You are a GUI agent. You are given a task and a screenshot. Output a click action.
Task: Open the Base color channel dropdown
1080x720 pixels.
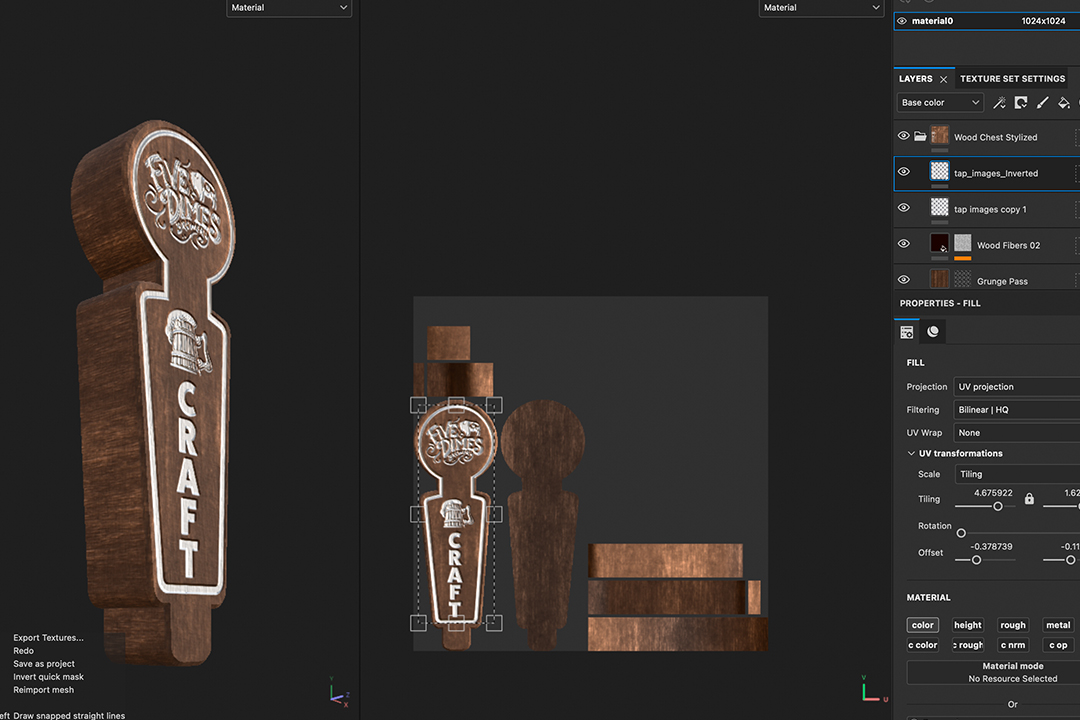click(939, 103)
